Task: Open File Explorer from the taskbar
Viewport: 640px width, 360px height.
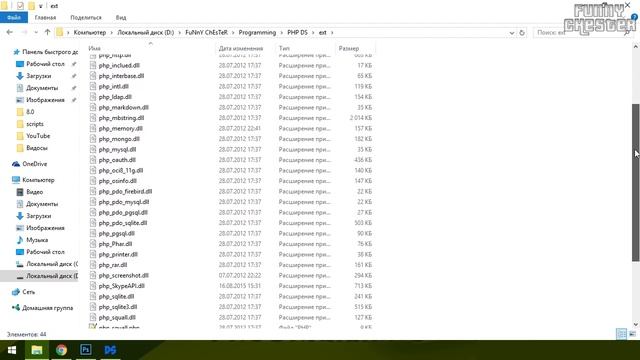Action: [x=37, y=350]
